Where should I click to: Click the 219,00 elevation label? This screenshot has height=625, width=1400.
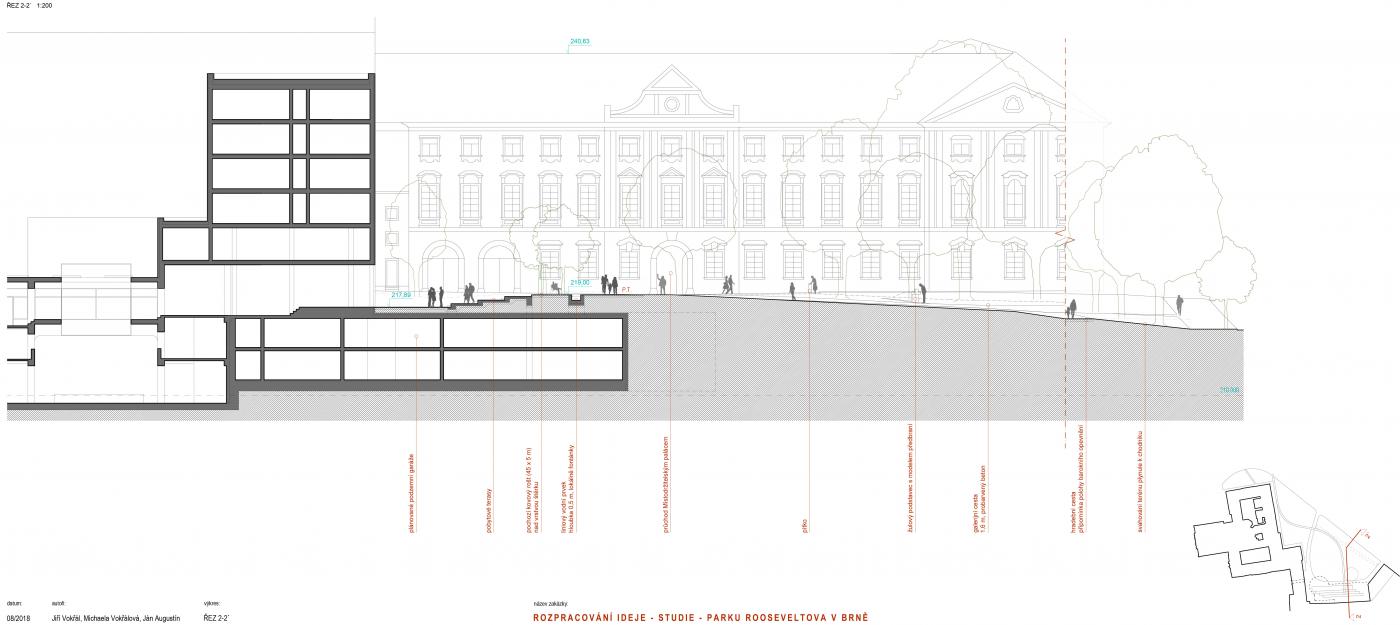(x=580, y=283)
